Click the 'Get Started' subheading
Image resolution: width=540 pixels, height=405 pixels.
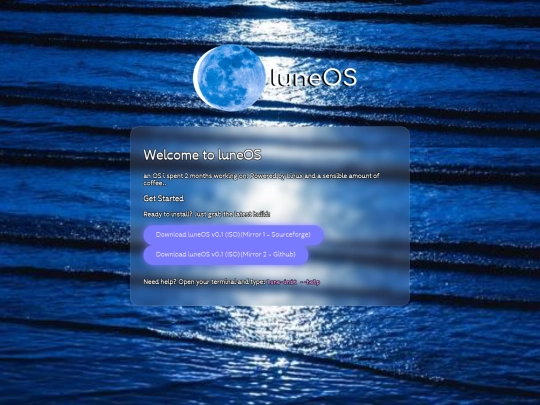pos(164,198)
